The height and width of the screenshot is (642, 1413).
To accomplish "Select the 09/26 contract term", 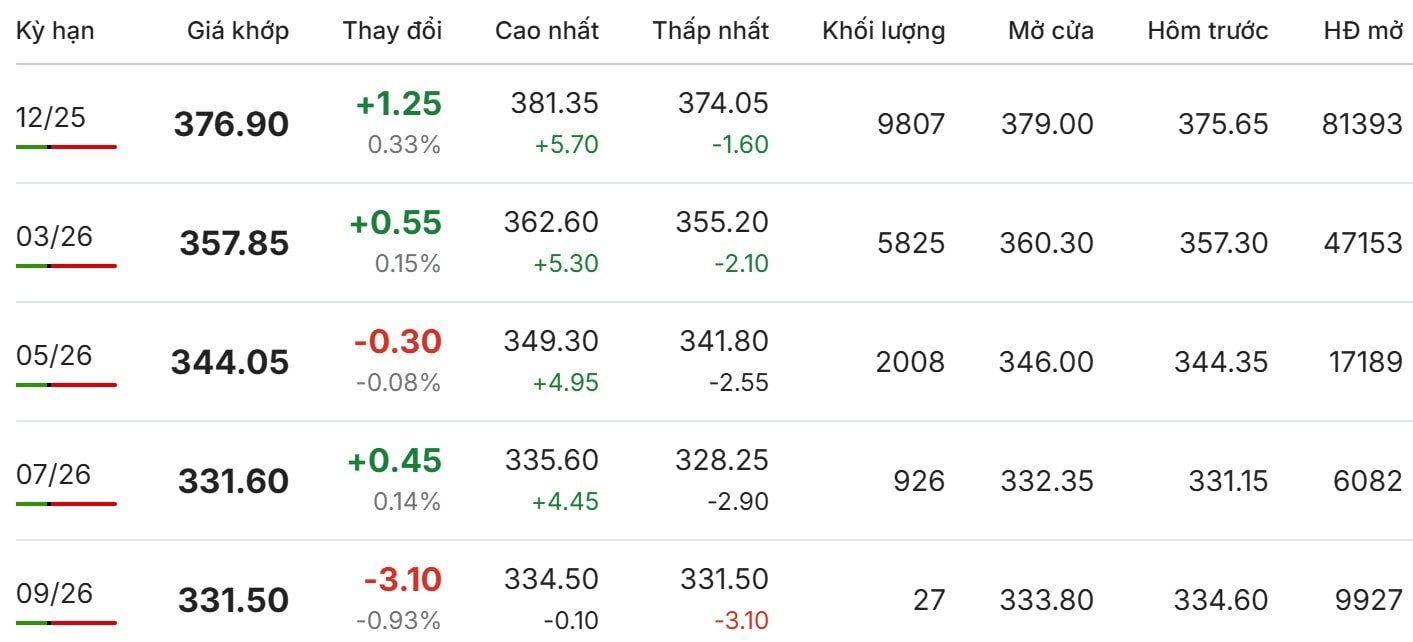I will 54,593.
